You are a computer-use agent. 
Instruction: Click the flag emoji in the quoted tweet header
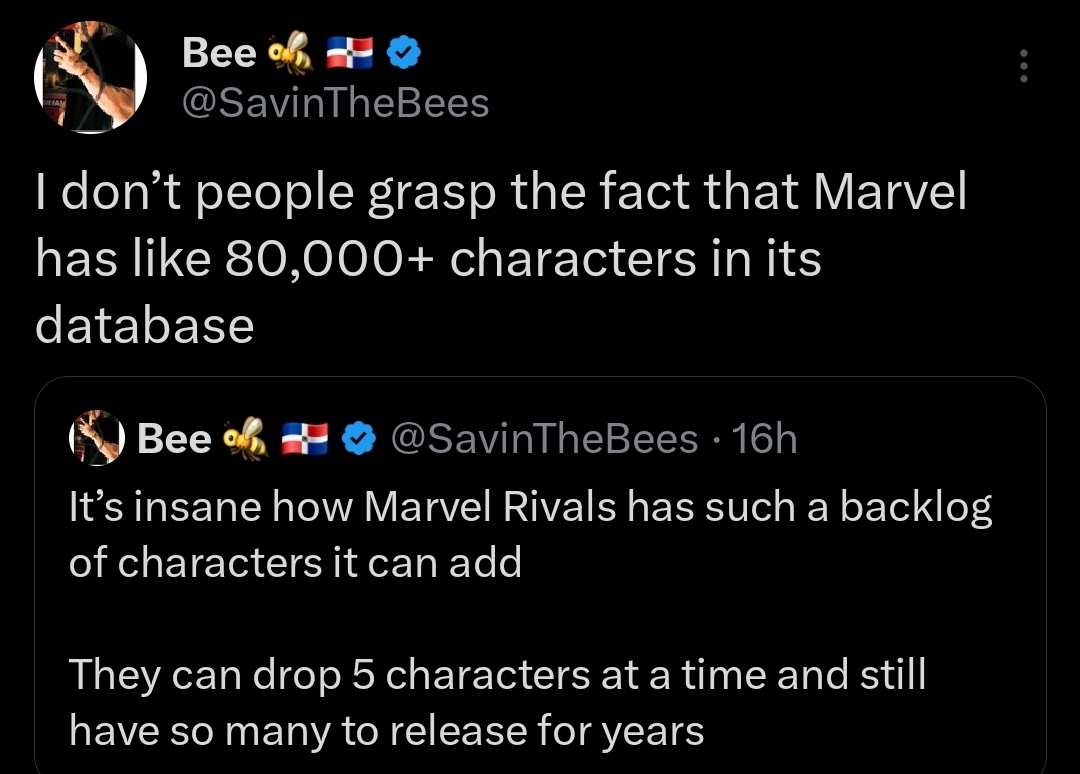coord(305,438)
